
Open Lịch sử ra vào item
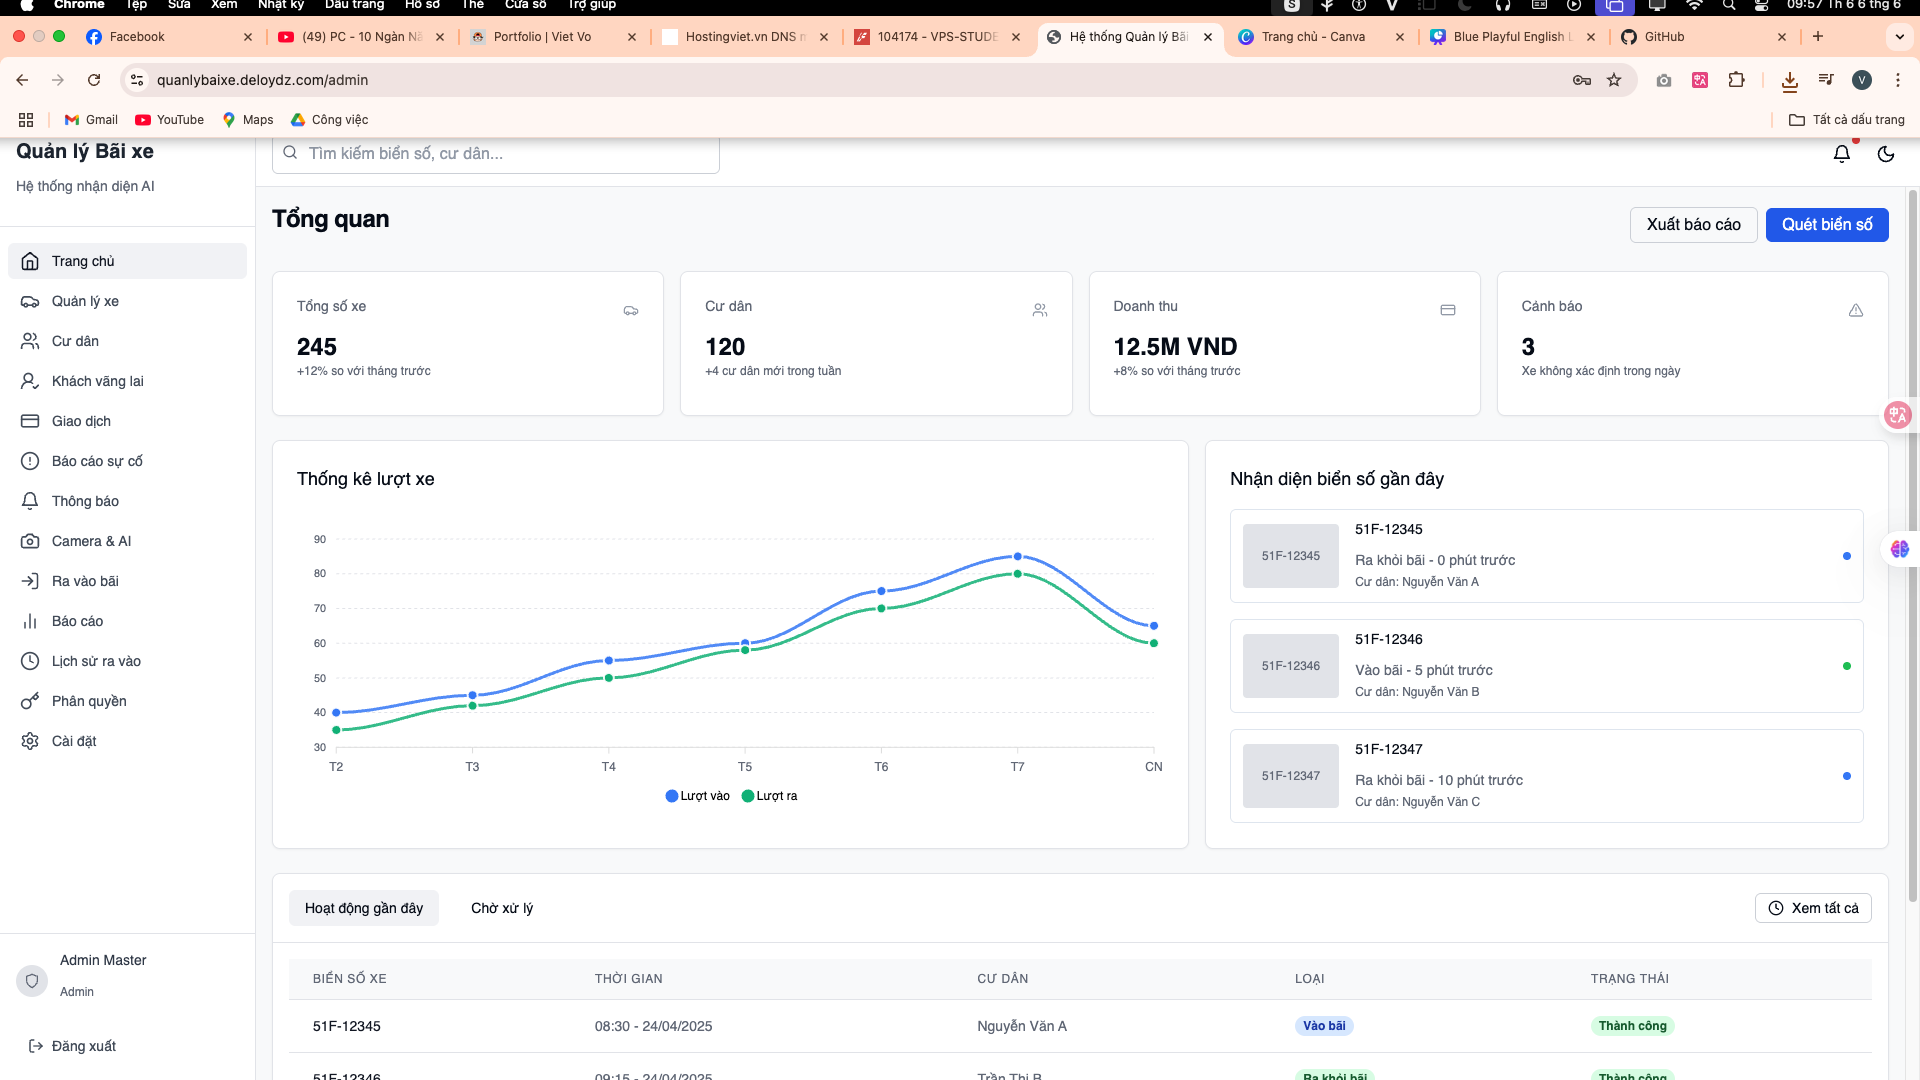(x=96, y=661)
